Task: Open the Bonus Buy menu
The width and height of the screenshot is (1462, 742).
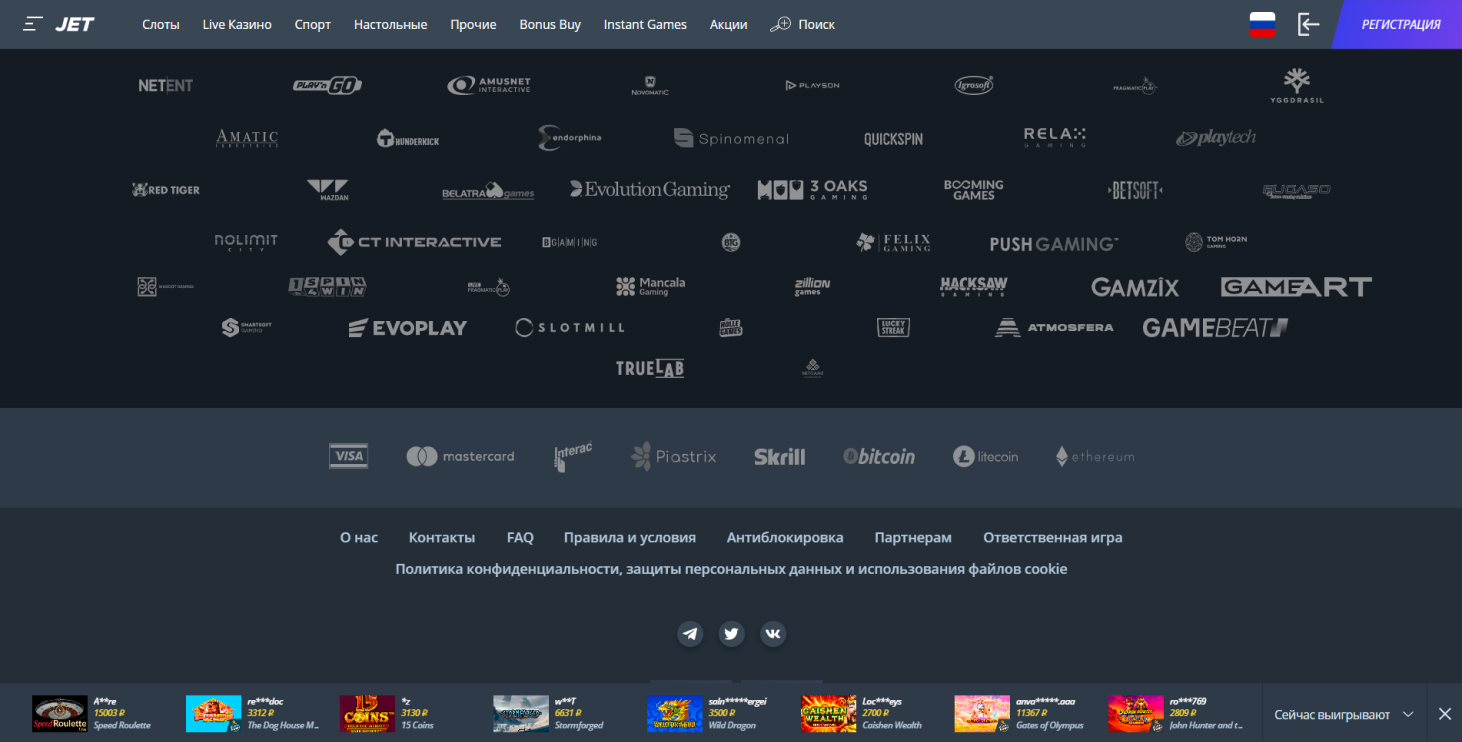Action: pyautogui.click(x=550, y=24)
